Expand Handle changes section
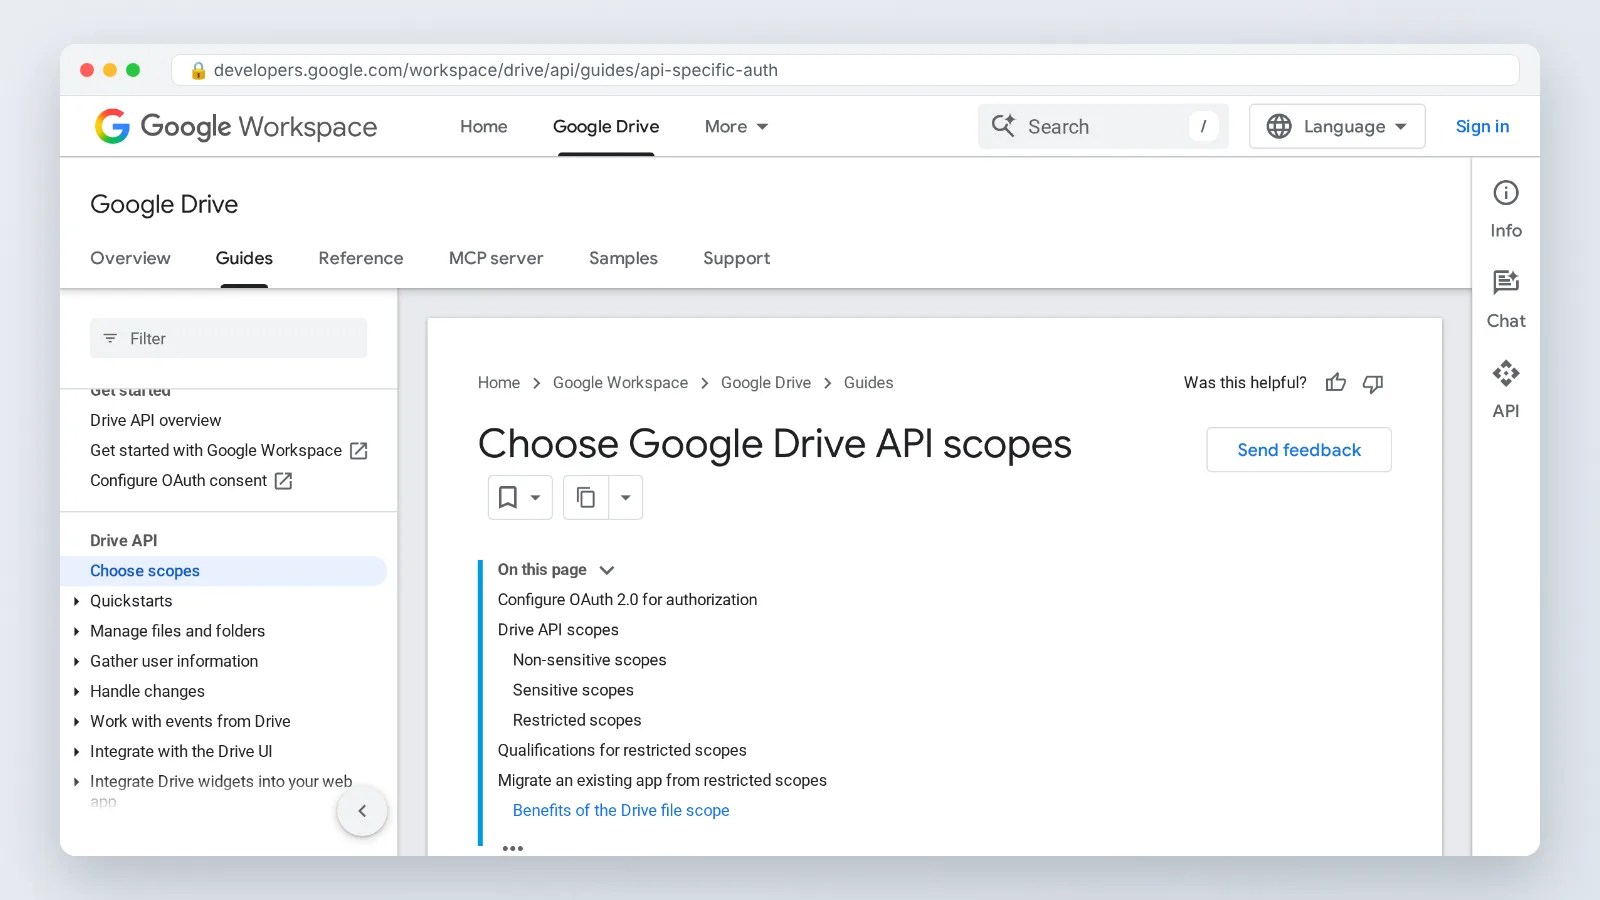The width and height of the screenshot is (1600, 900). coord(77,691)
